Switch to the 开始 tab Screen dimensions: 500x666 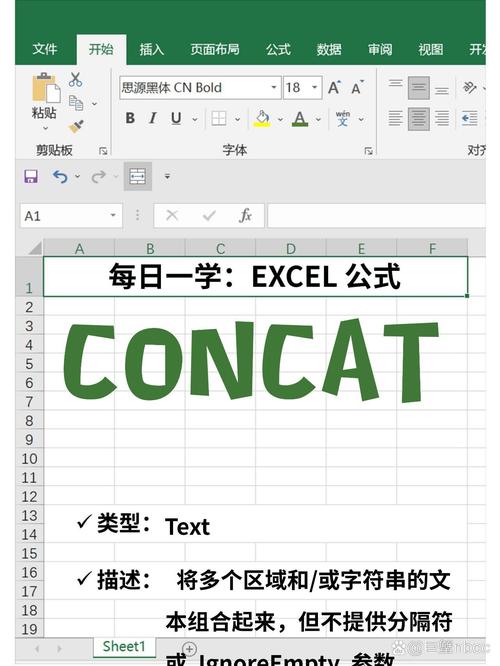click(x=101, y=49)
